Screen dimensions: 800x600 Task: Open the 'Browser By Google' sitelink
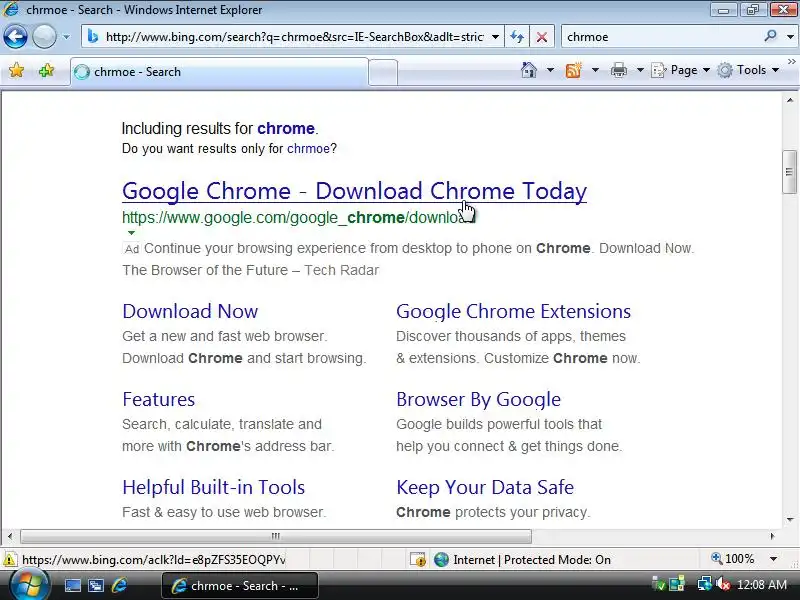pos(479,399)
